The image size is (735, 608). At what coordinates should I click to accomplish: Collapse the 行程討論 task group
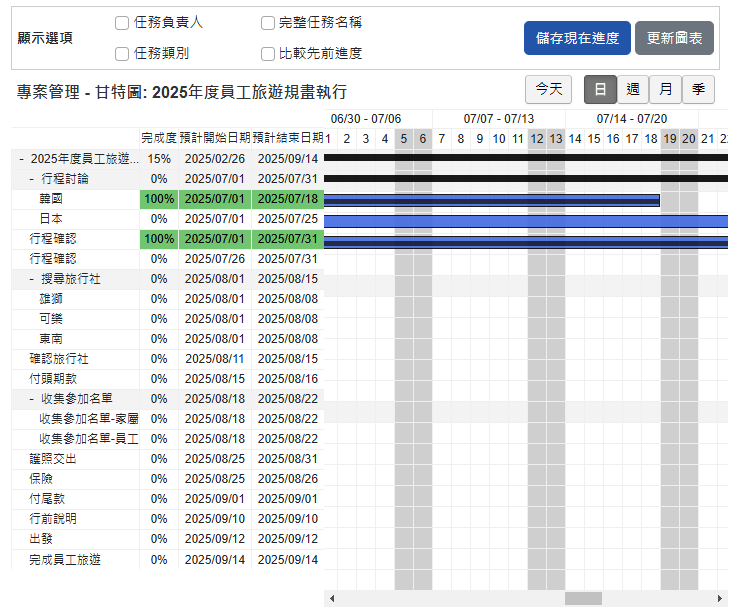32,179
